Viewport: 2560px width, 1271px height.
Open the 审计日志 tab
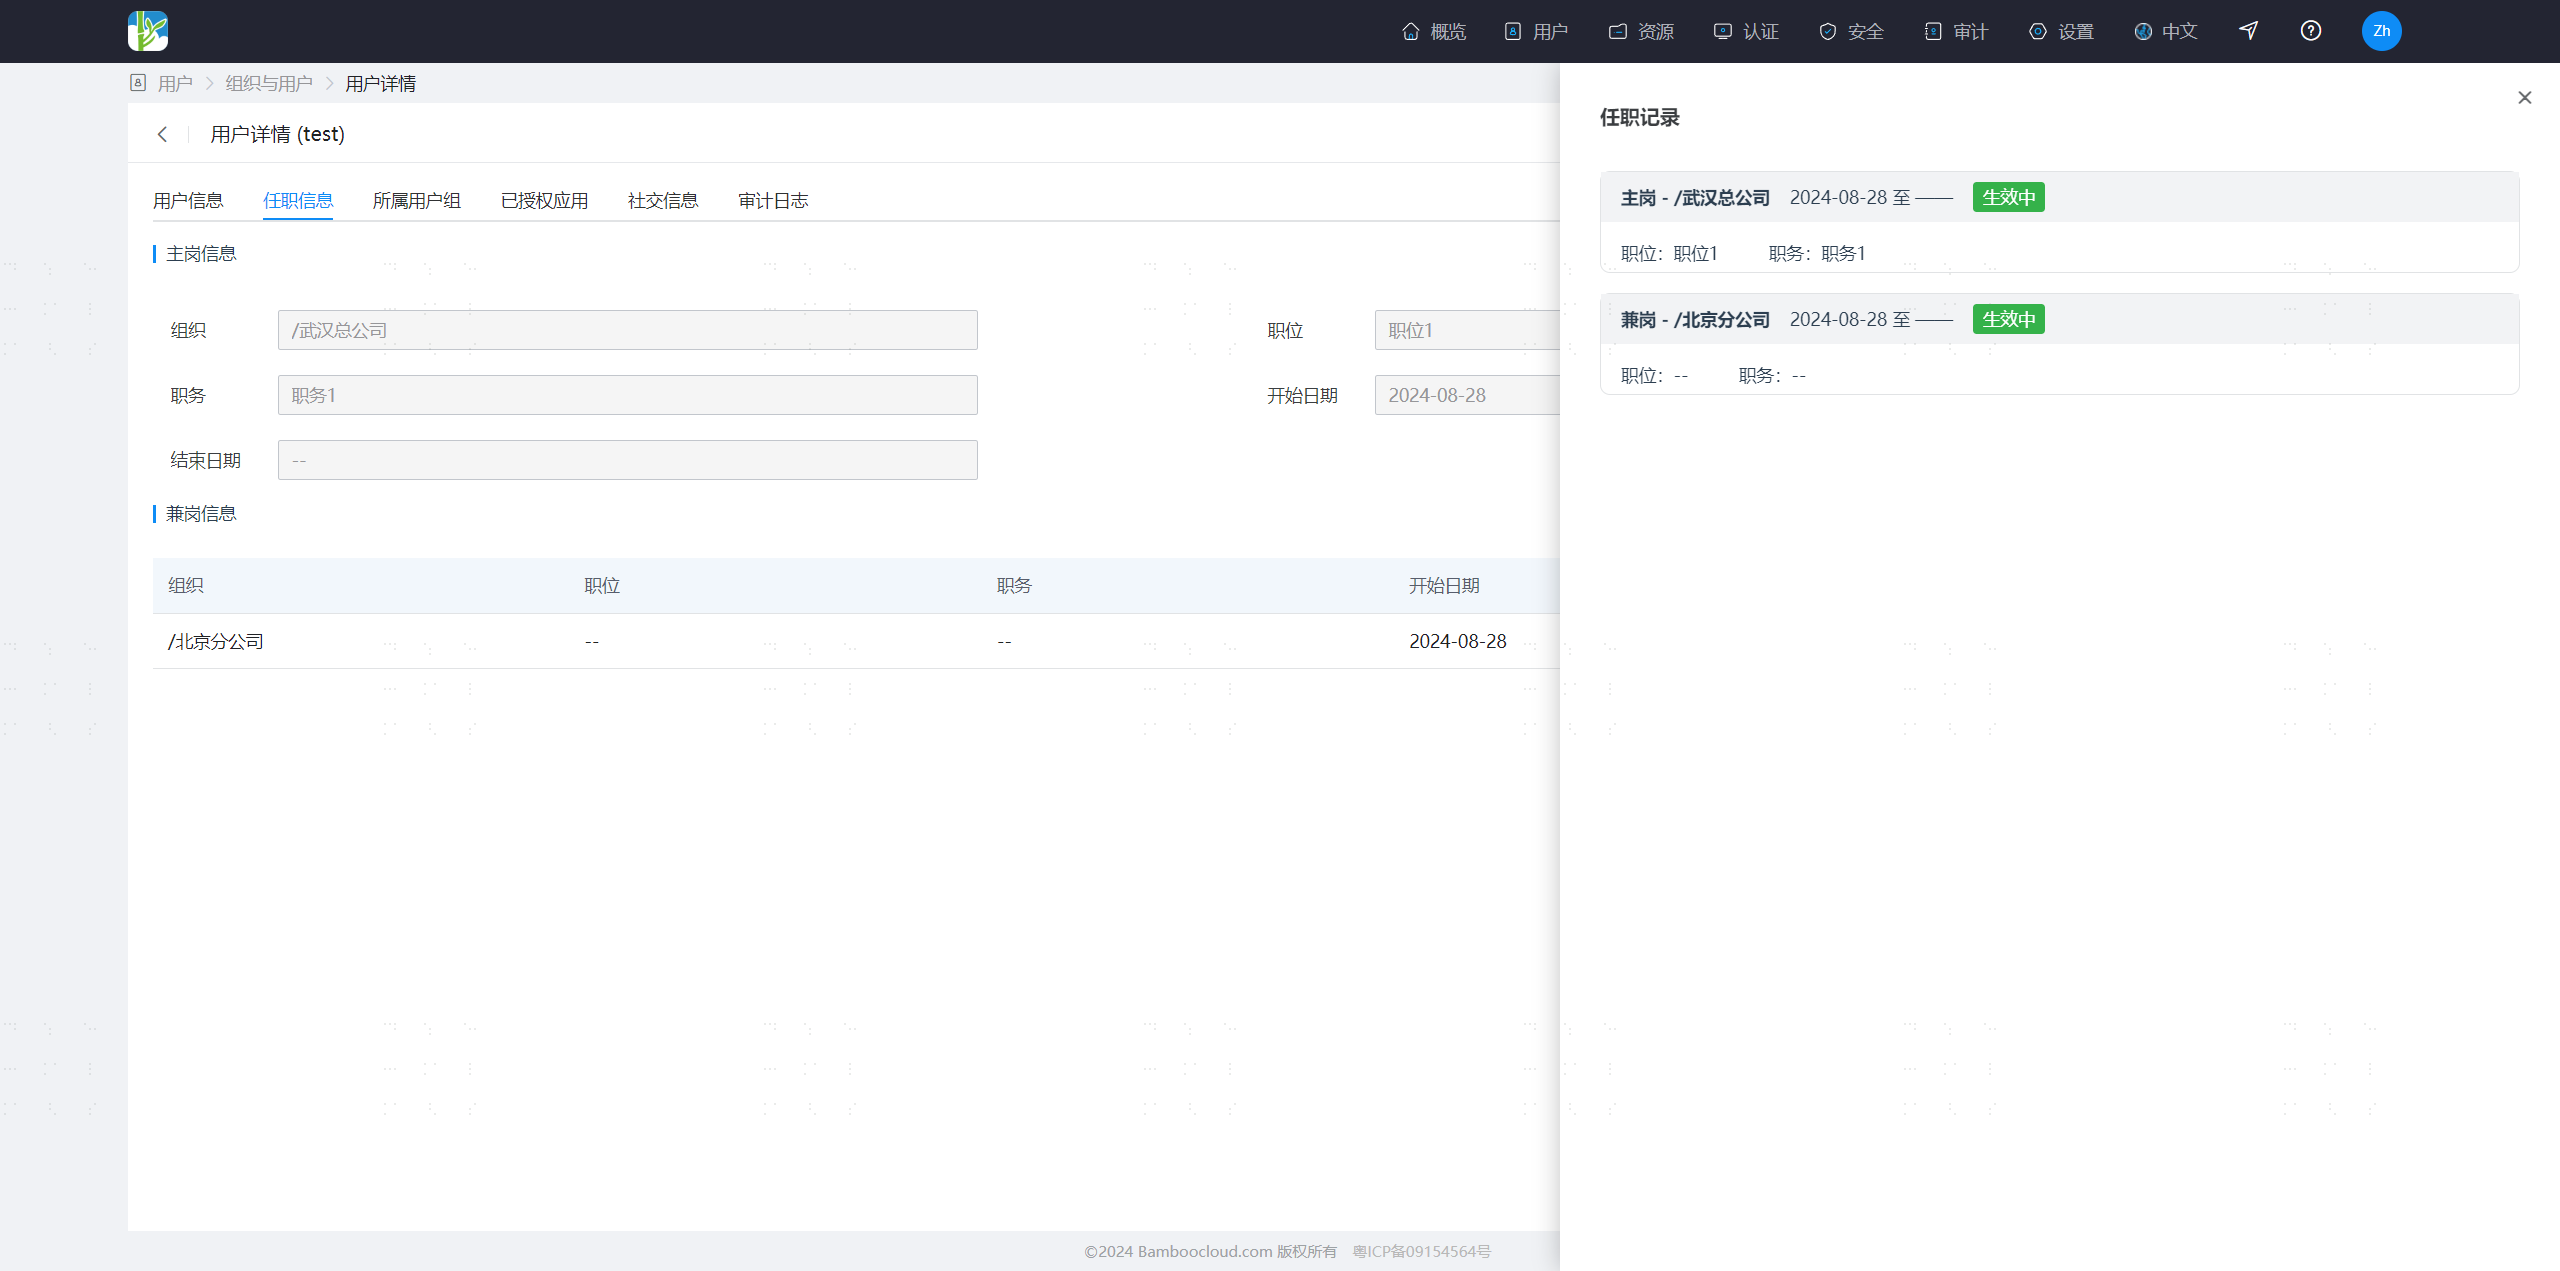pyautogui.click(x=773, y=201)
